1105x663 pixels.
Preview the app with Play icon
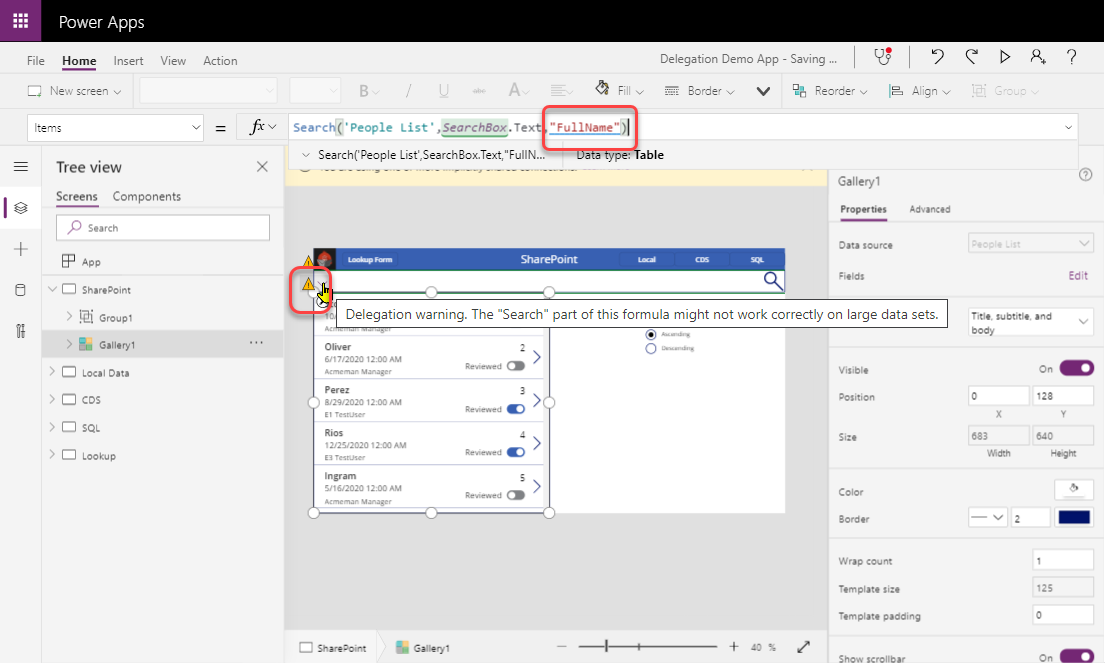1005,57
